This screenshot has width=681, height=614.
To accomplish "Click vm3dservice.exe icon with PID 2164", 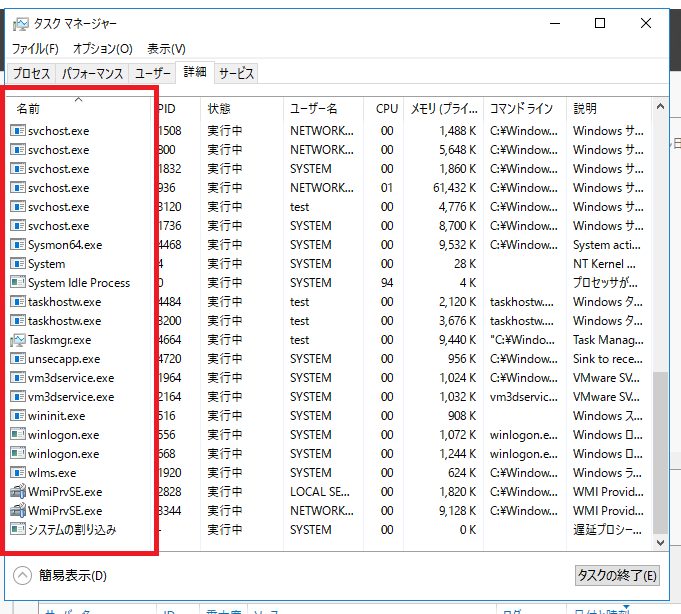I will (17, 396).
